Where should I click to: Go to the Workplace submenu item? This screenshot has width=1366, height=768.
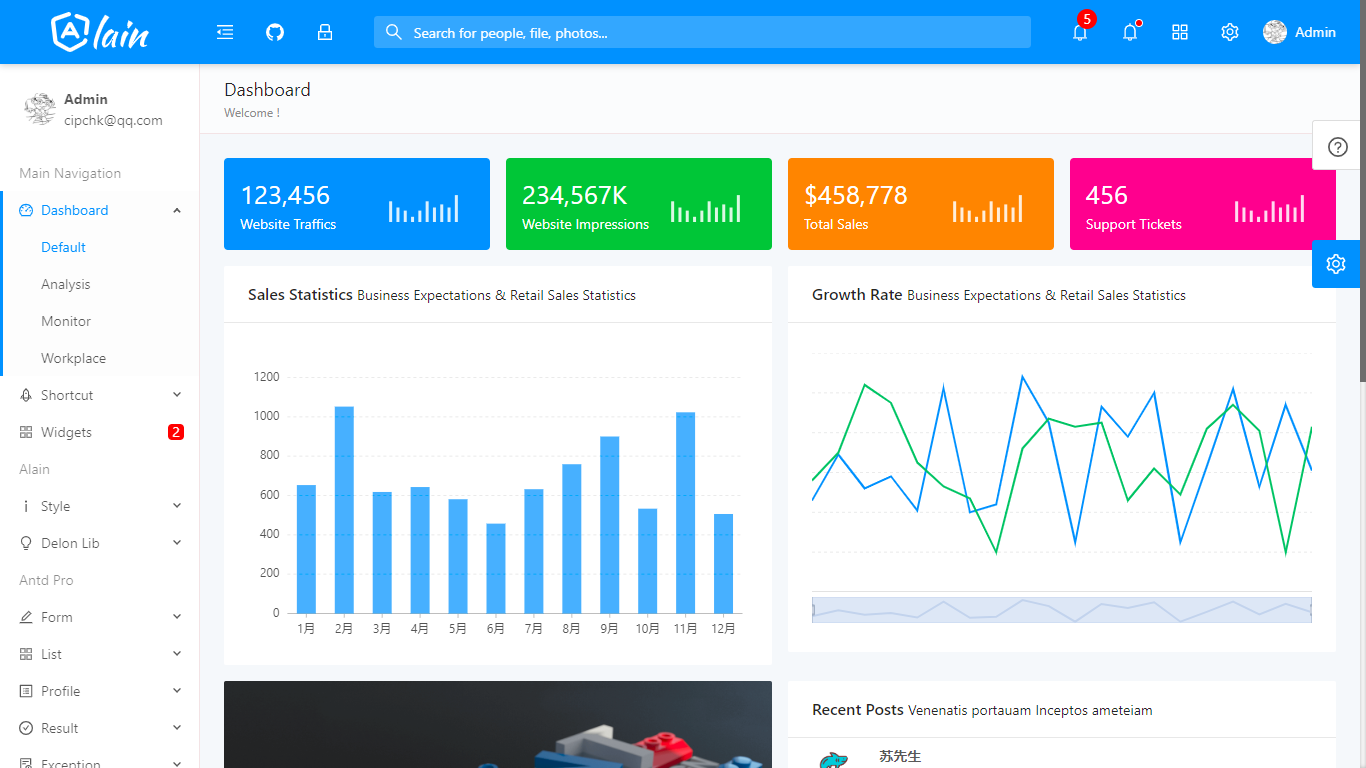click(73, 358)
